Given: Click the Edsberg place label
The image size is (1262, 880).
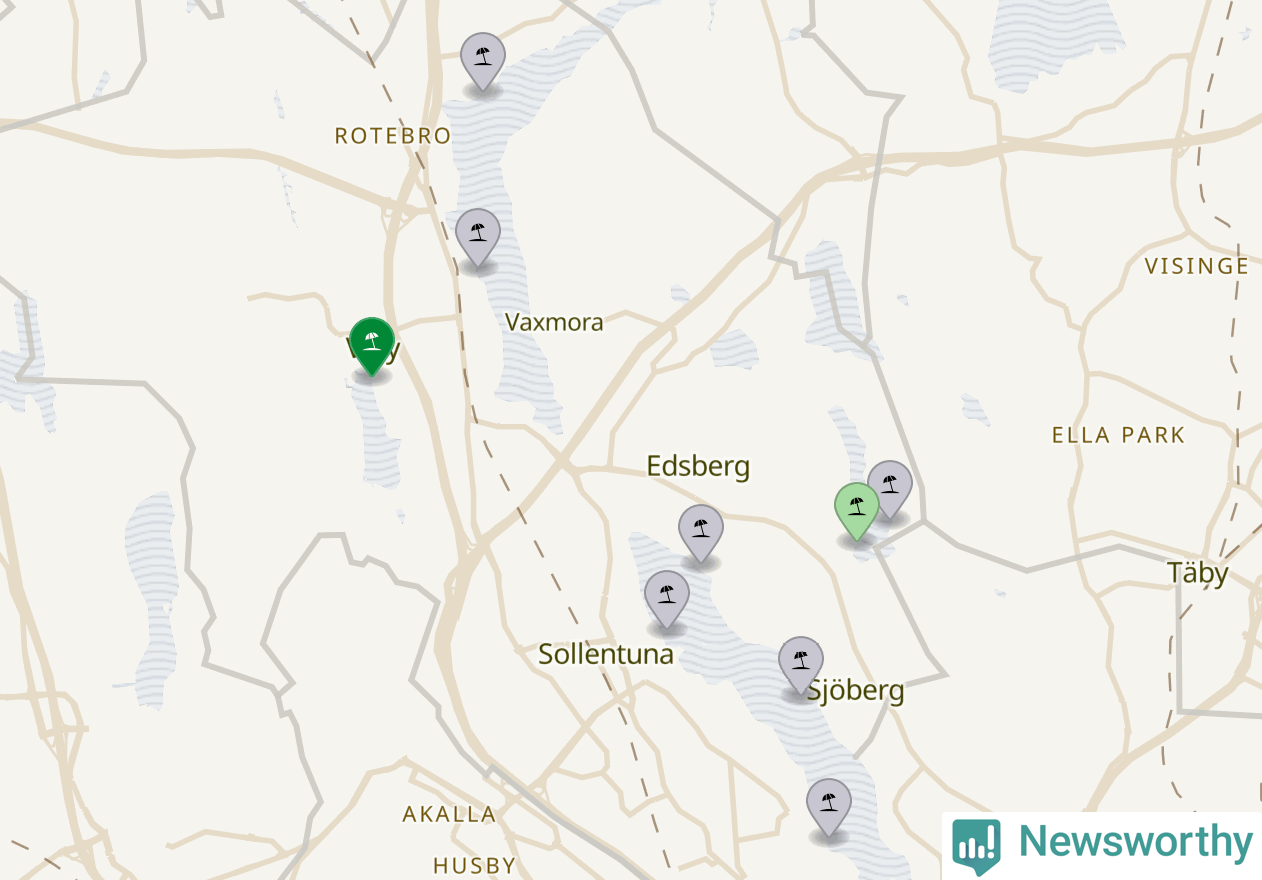Looking at the screenshot, I should (x=698, y=466).
